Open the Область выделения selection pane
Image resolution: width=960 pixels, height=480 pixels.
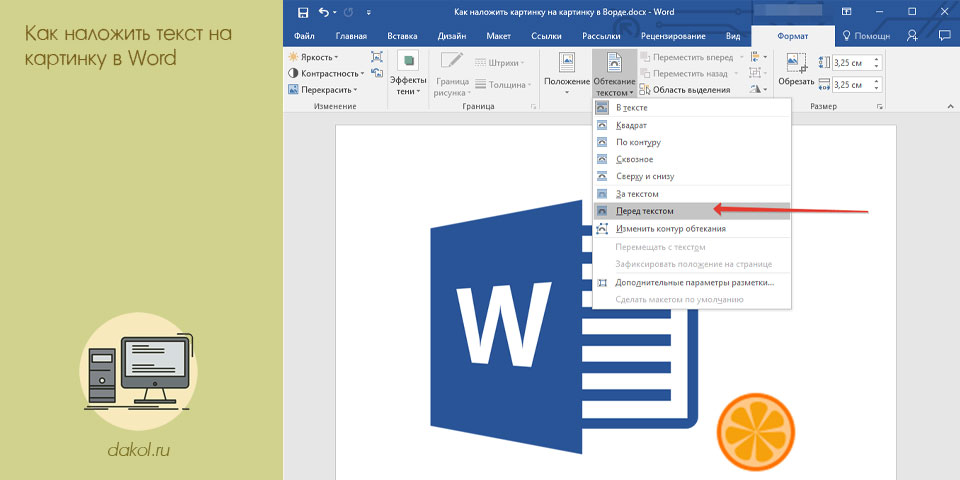click(685, 90)
